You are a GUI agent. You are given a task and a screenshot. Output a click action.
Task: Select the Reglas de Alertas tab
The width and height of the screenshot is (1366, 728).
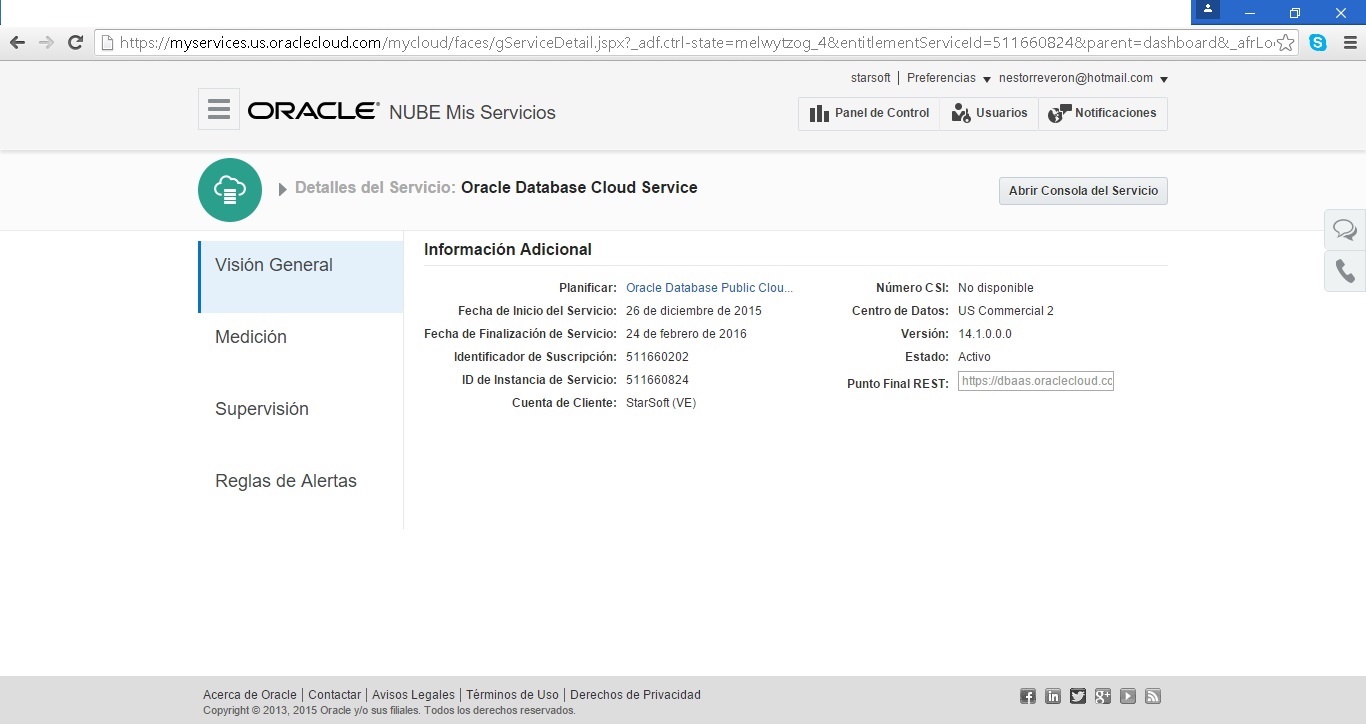[x=286, y=481]
